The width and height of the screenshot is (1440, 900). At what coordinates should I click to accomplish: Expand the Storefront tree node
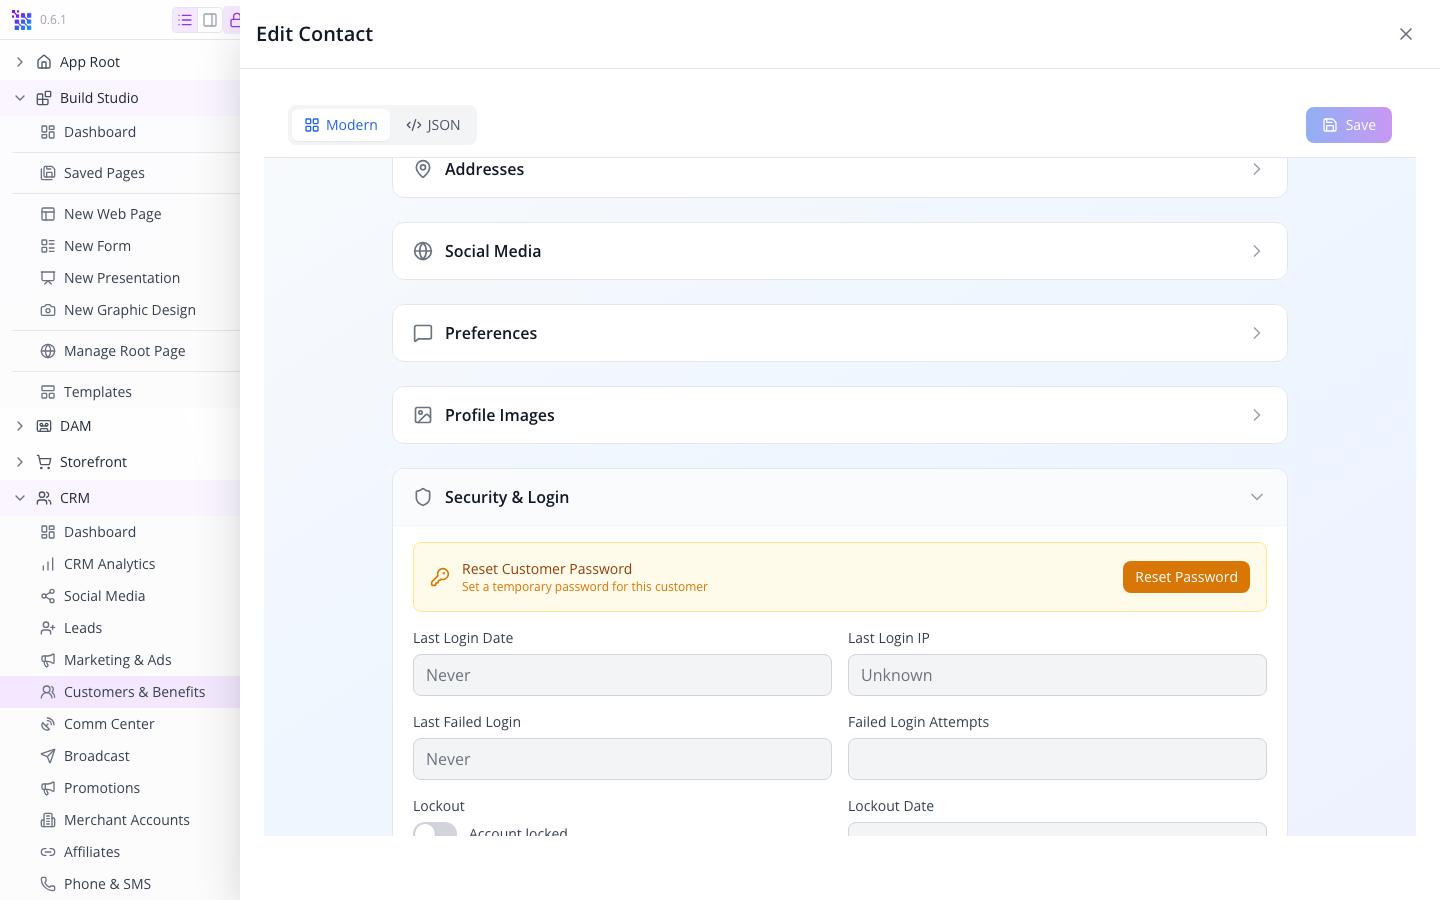(20, 462)
